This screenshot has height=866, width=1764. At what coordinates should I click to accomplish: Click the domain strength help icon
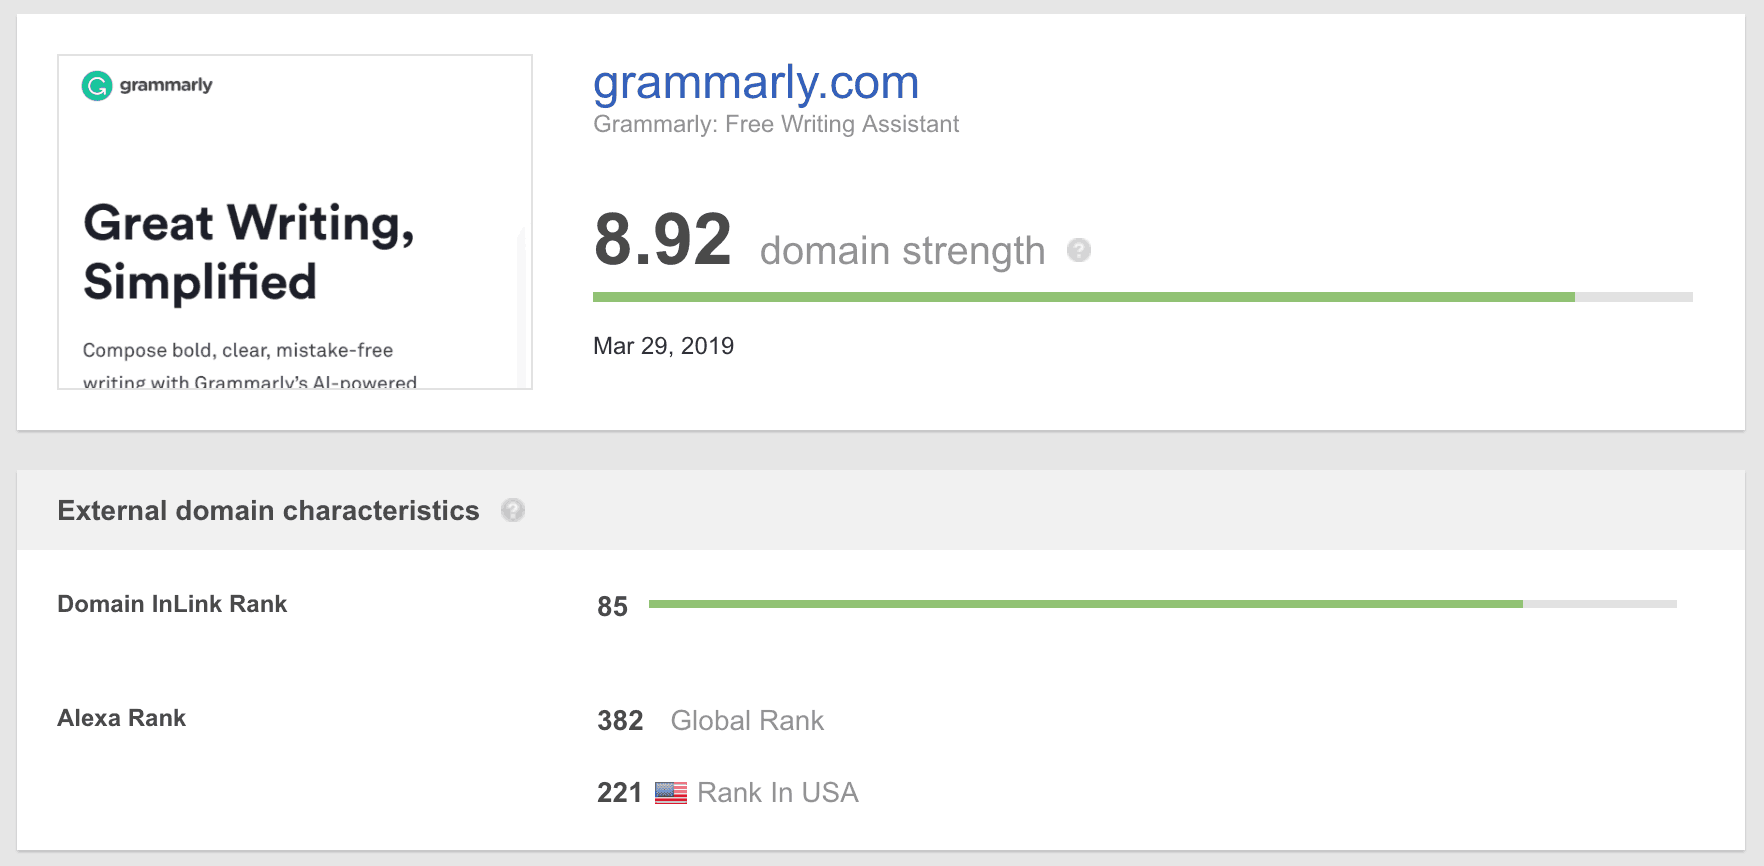(1078, 250)
